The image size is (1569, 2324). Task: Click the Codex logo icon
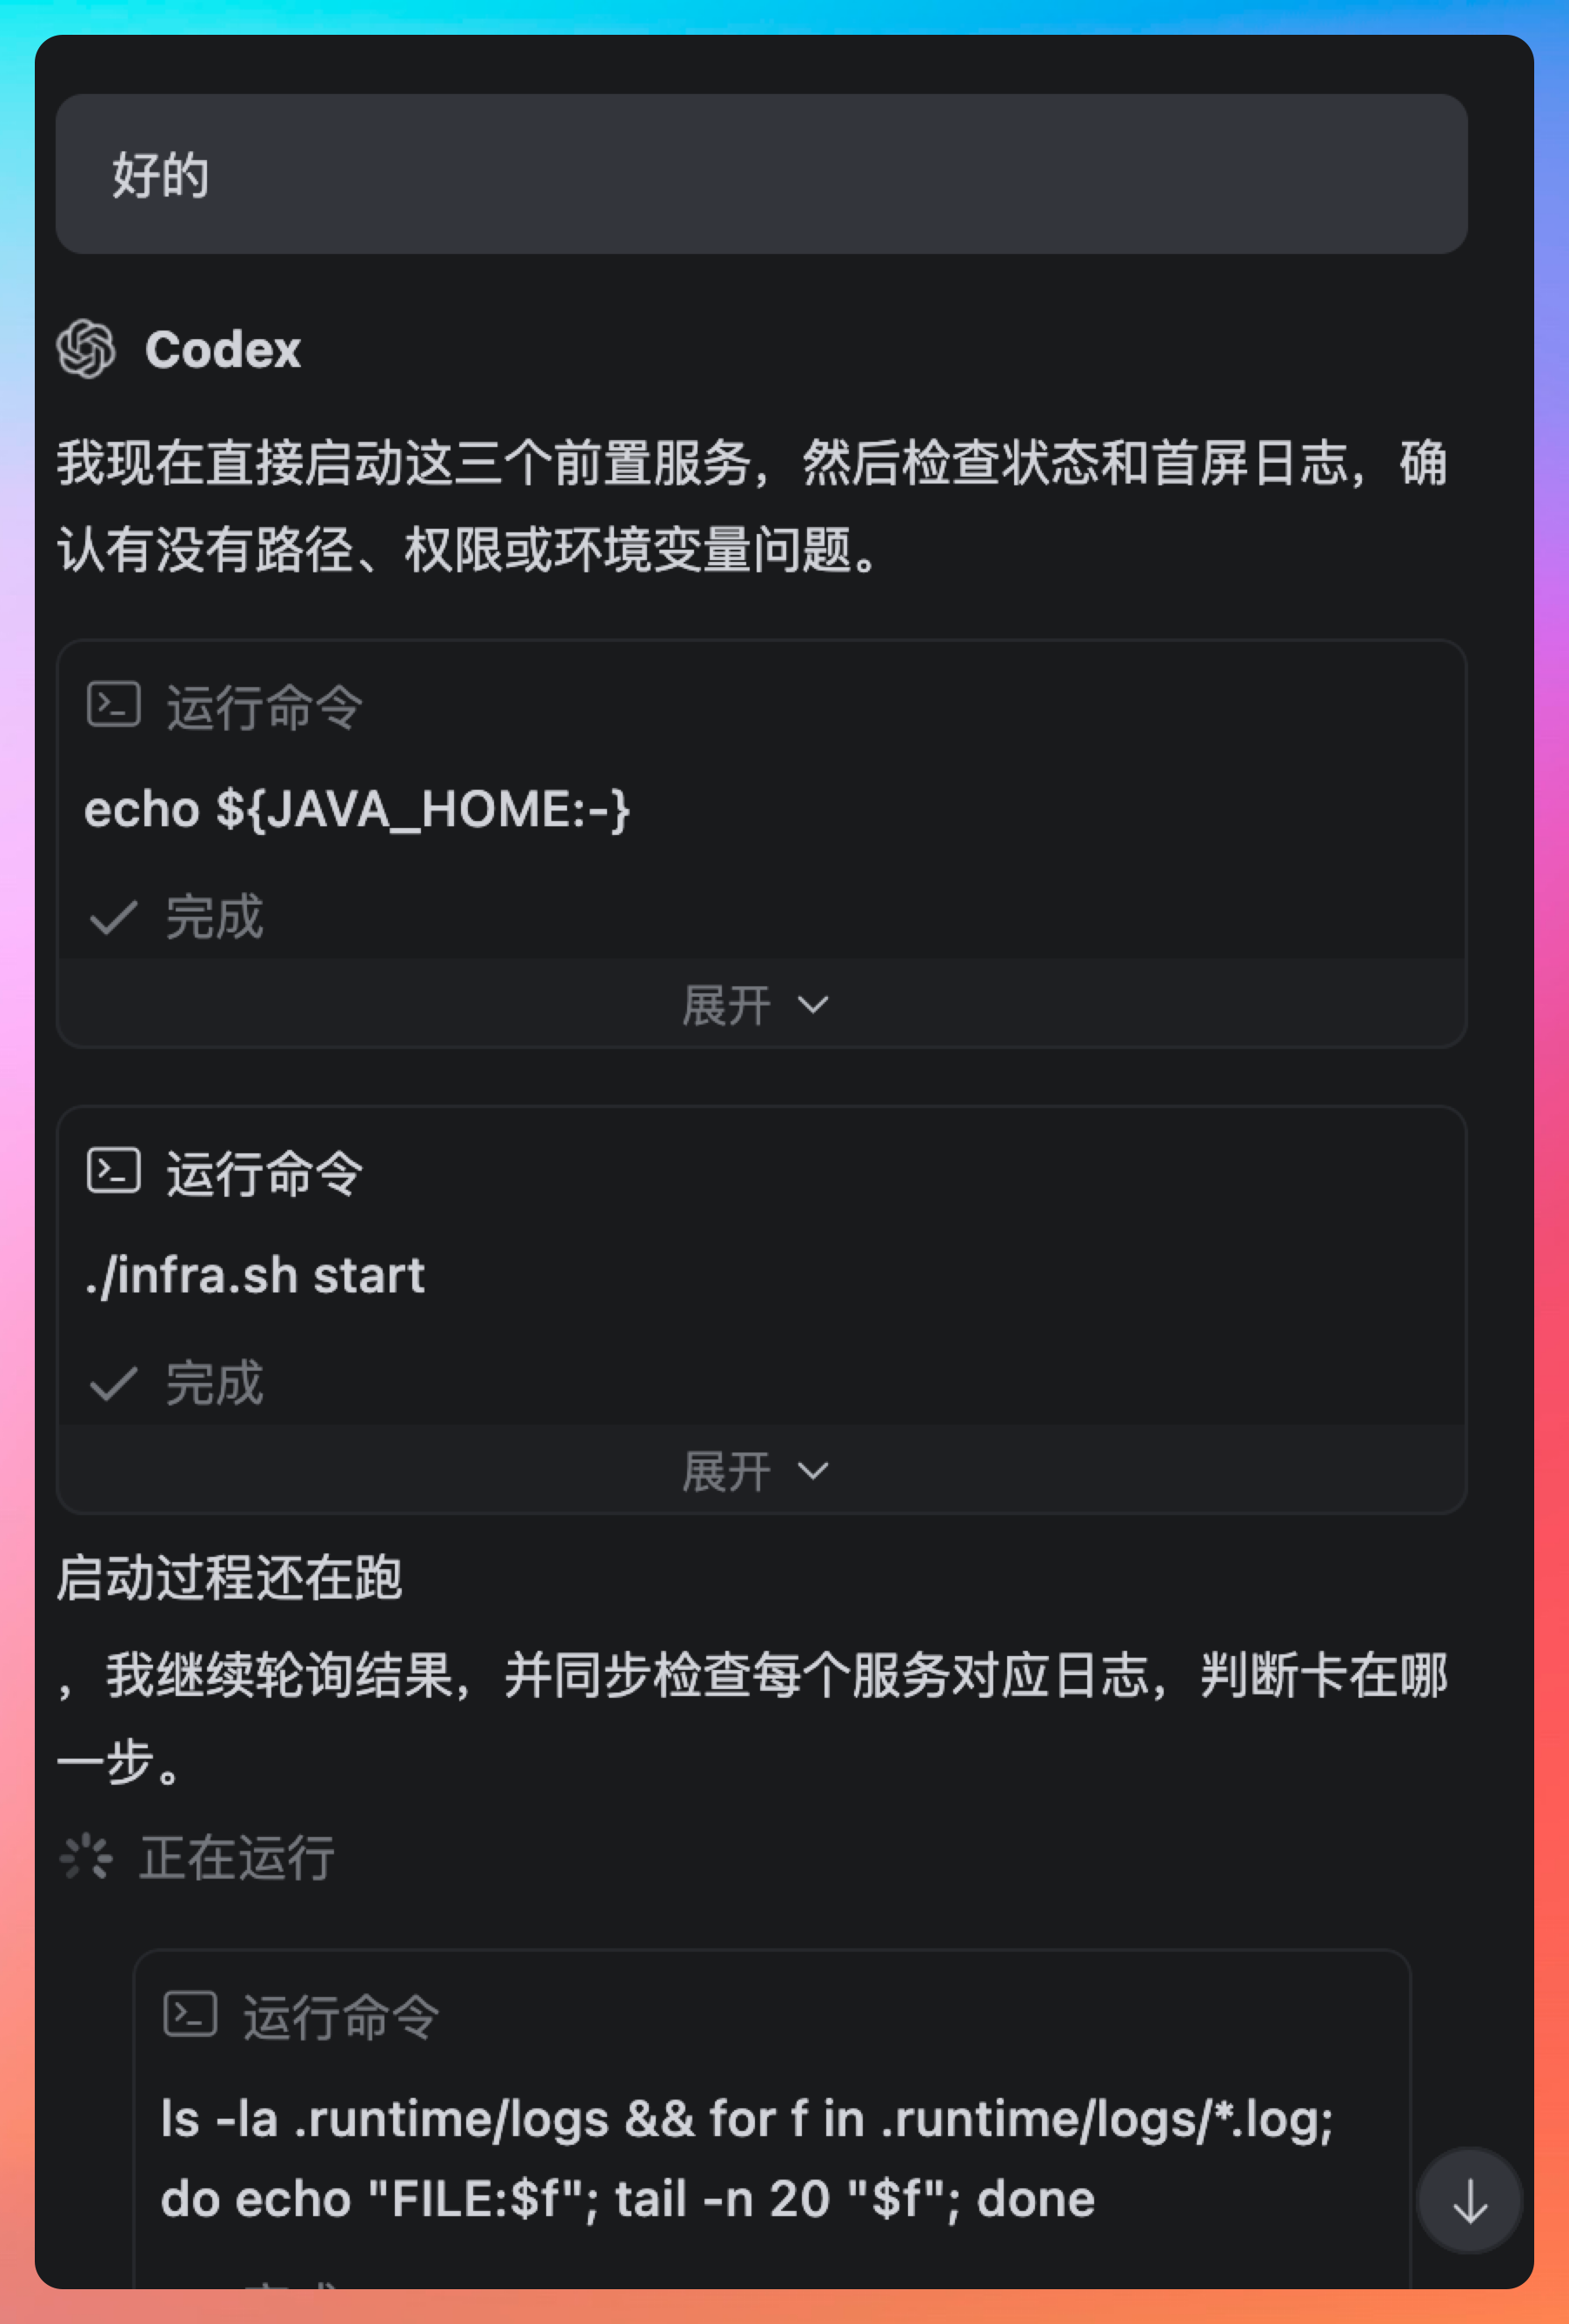coord(86,349)
